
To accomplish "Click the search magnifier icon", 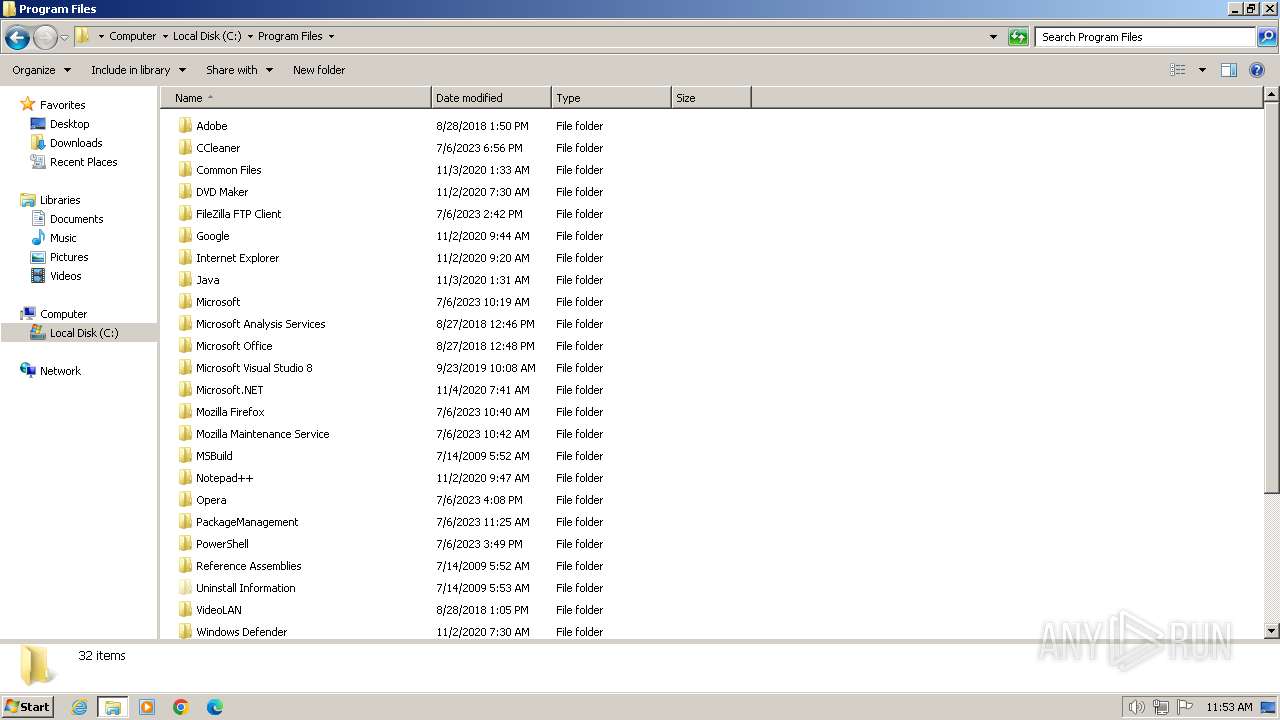I will coord(1266,37).
